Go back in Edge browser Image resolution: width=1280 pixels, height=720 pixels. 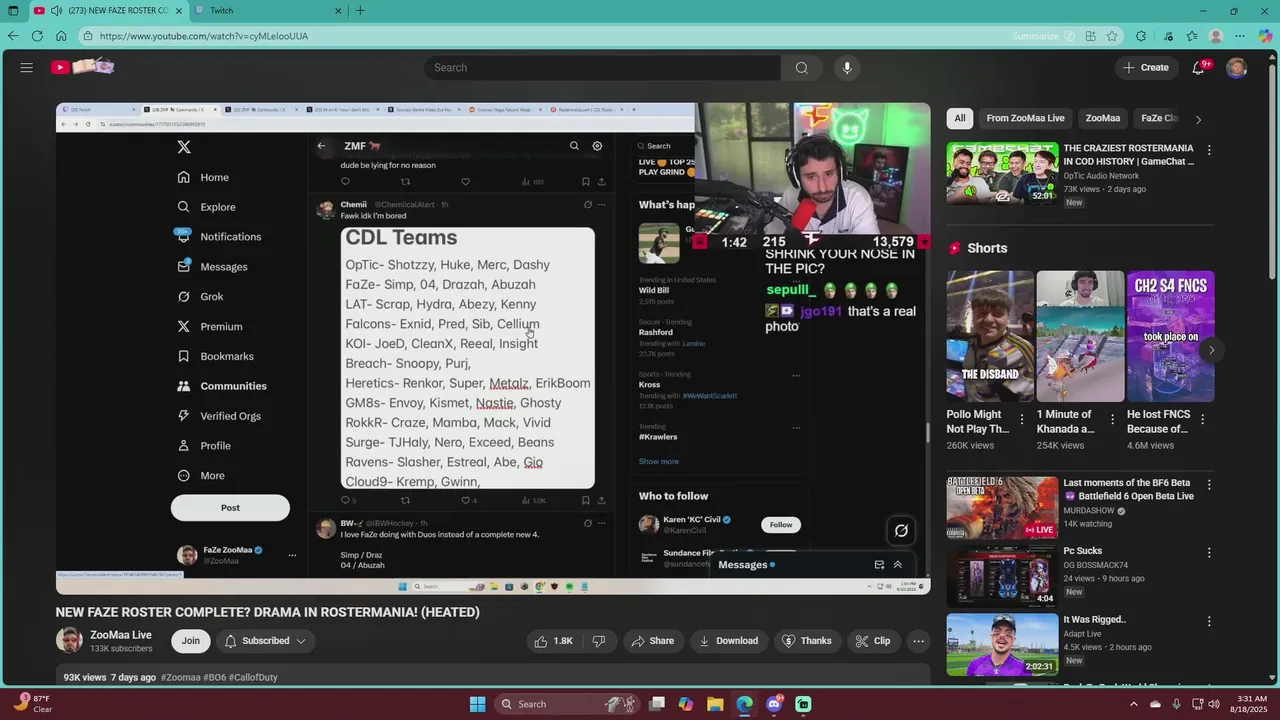(x=13, y=36)
